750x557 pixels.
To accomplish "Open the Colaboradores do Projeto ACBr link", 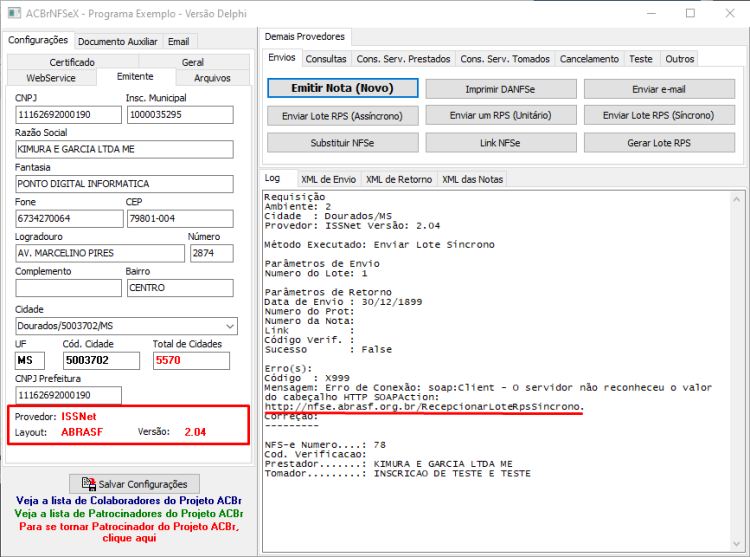I will pyautogui.click(x=129, y=501).
